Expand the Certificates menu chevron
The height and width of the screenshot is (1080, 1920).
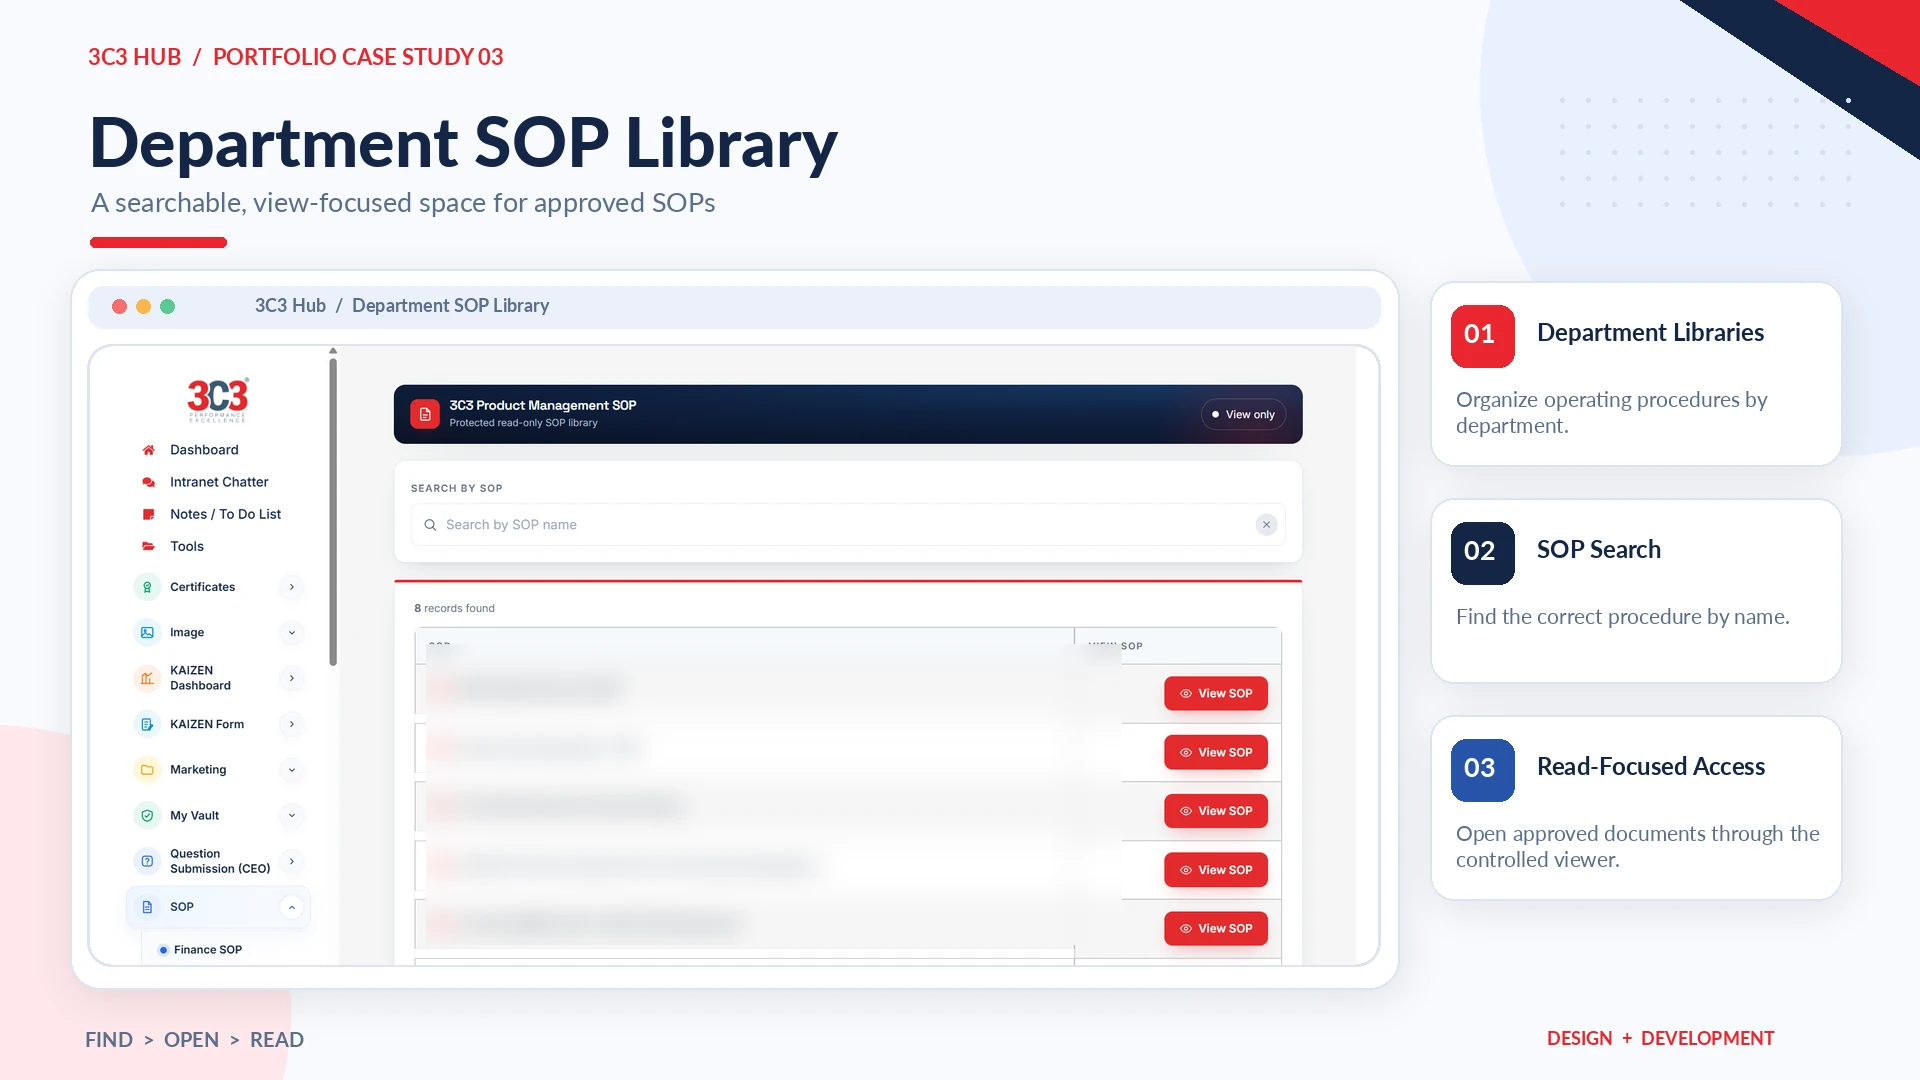tap(291, 587)
